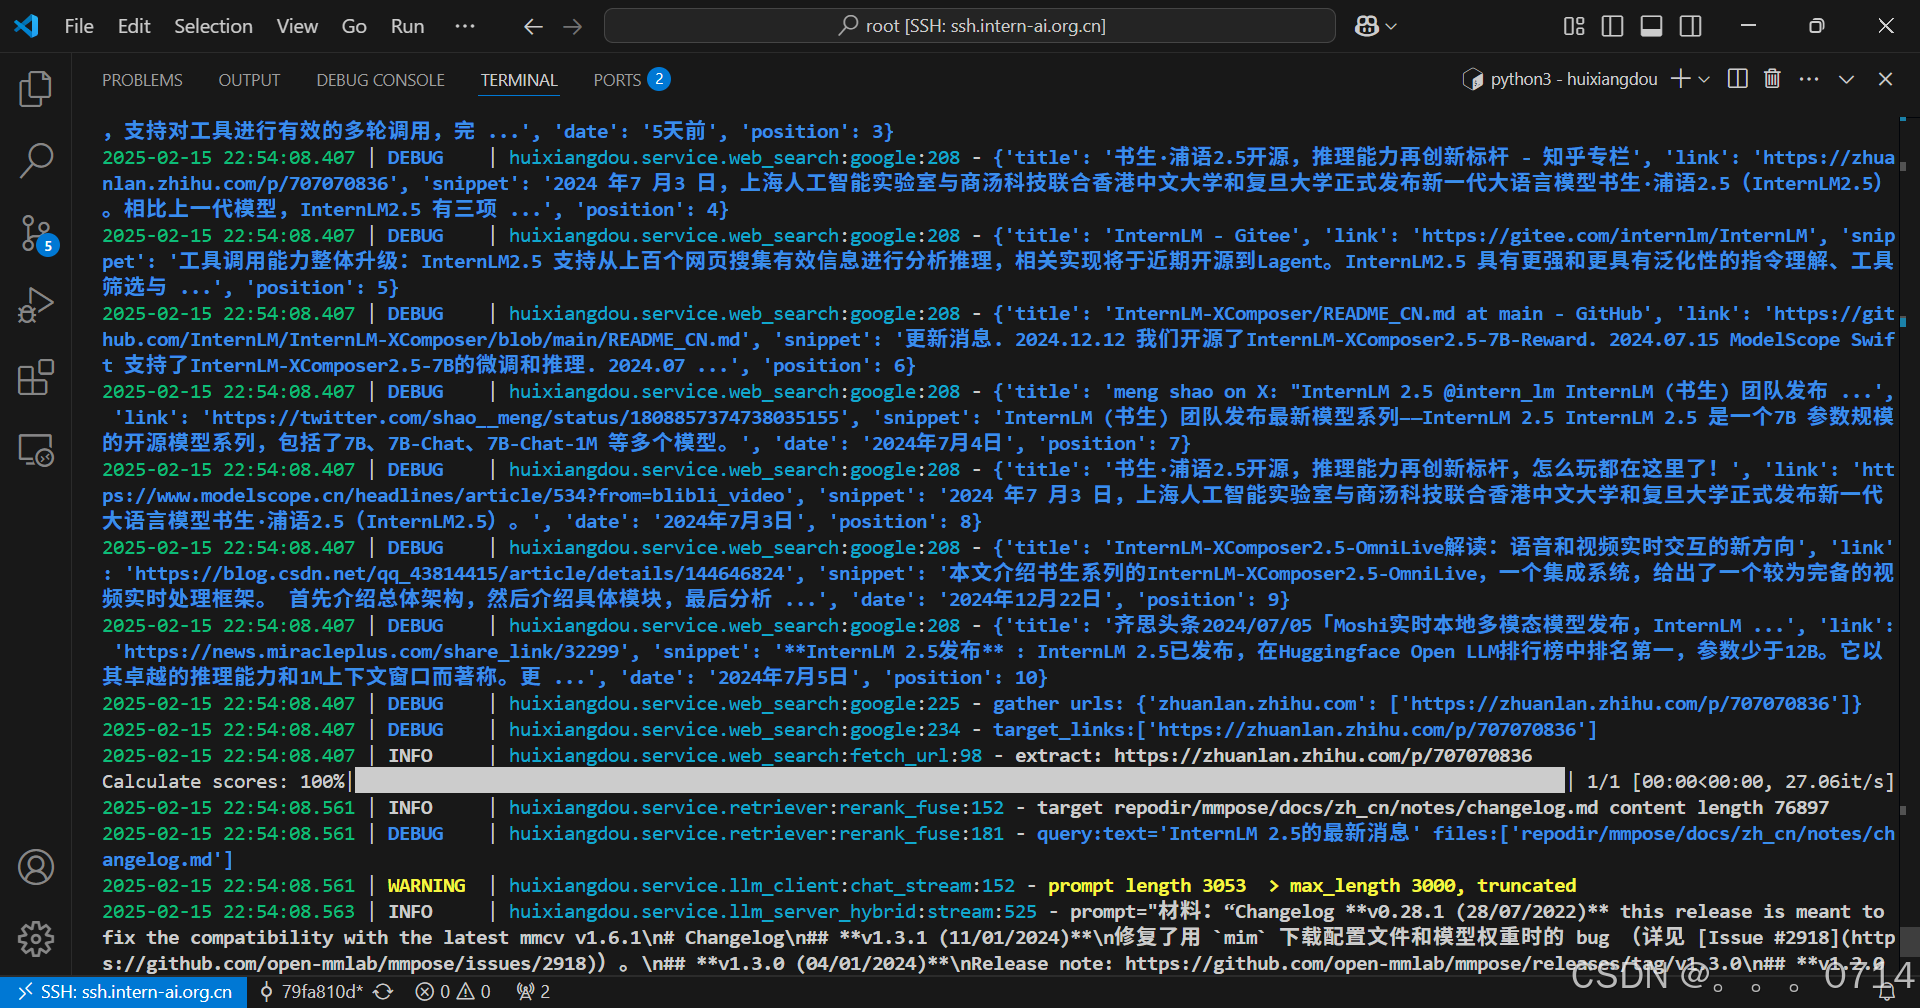Select the python3 - huixiangdou terminal

click(x=1560, y=79)
